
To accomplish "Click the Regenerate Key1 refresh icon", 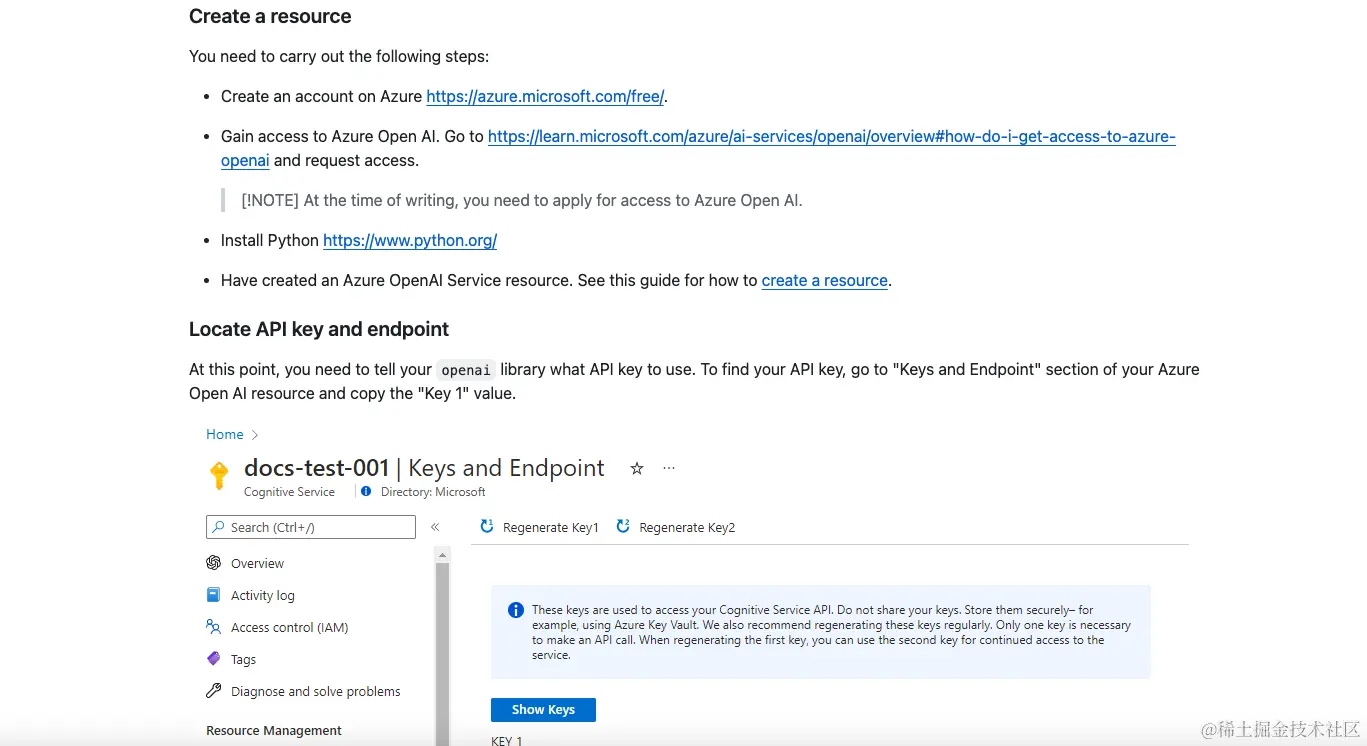I will (x=487, y=526).
